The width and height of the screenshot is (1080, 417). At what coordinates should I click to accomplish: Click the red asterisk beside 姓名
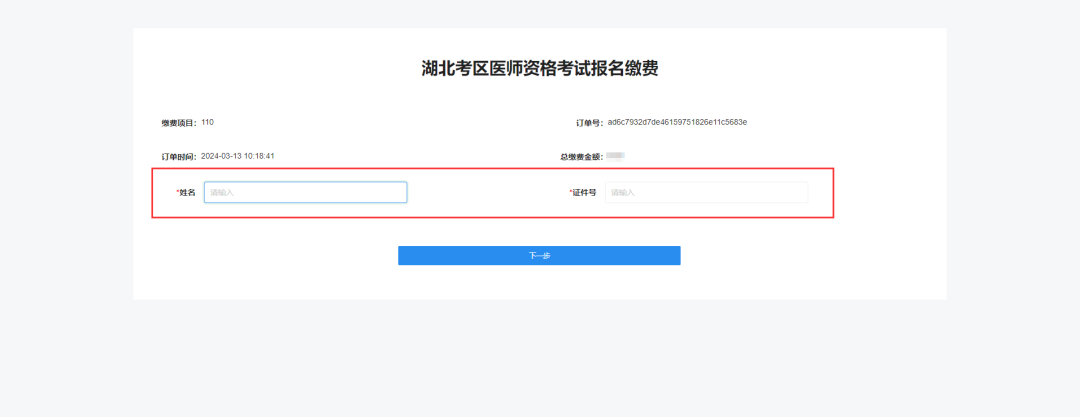click(x=177, y=191)
